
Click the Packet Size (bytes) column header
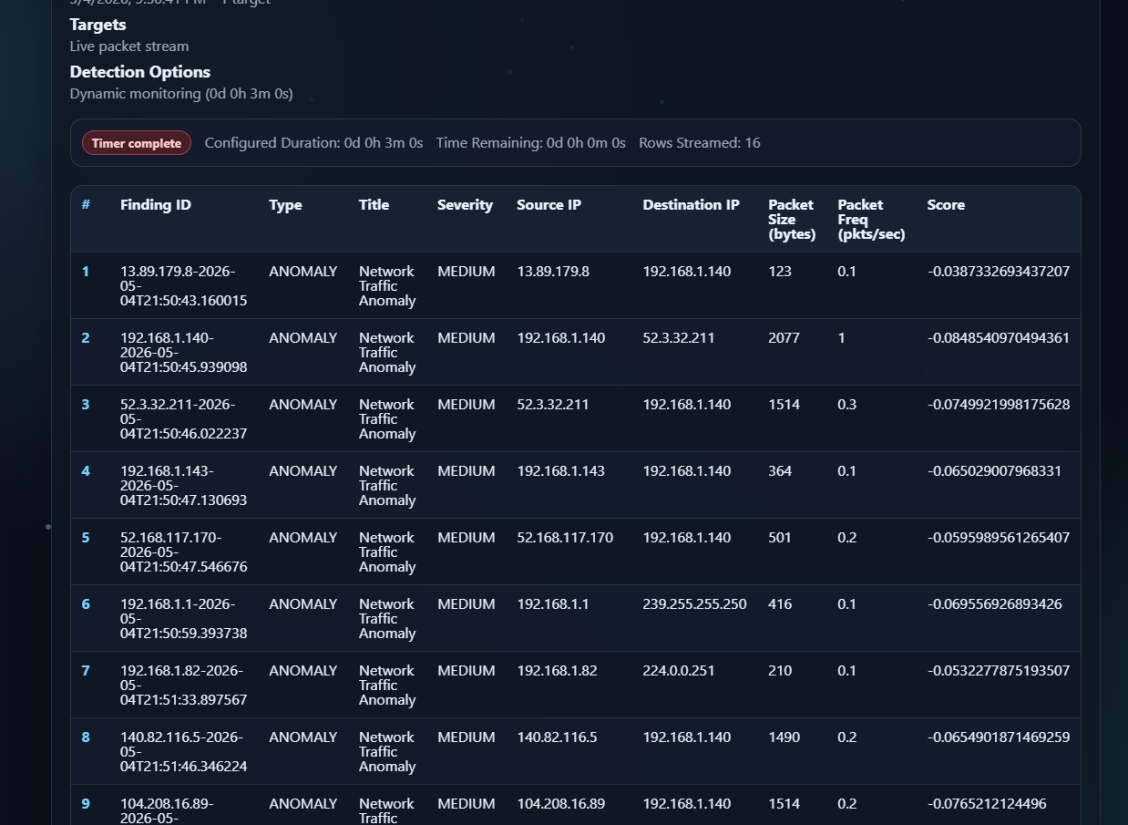[791, 219]
